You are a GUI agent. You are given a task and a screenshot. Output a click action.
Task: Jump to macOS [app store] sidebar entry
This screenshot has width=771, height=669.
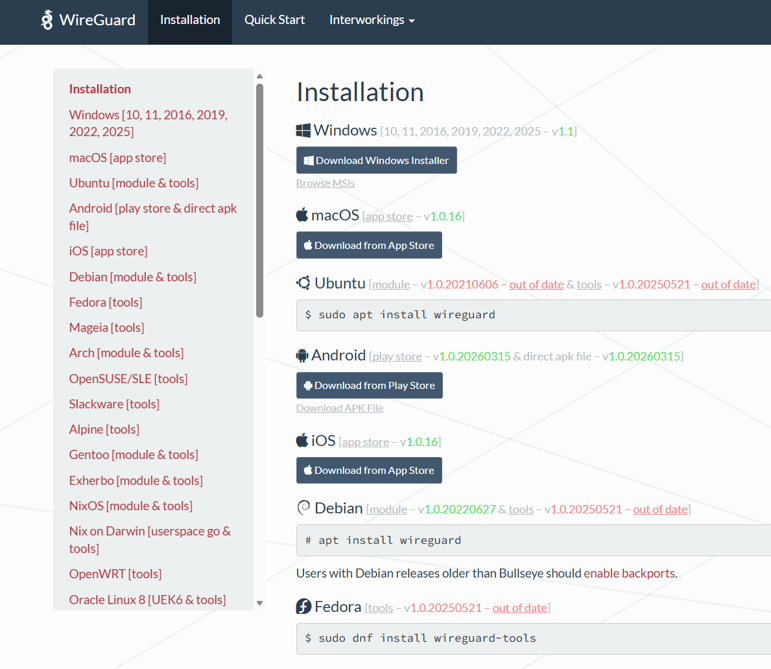pos(118,158)
